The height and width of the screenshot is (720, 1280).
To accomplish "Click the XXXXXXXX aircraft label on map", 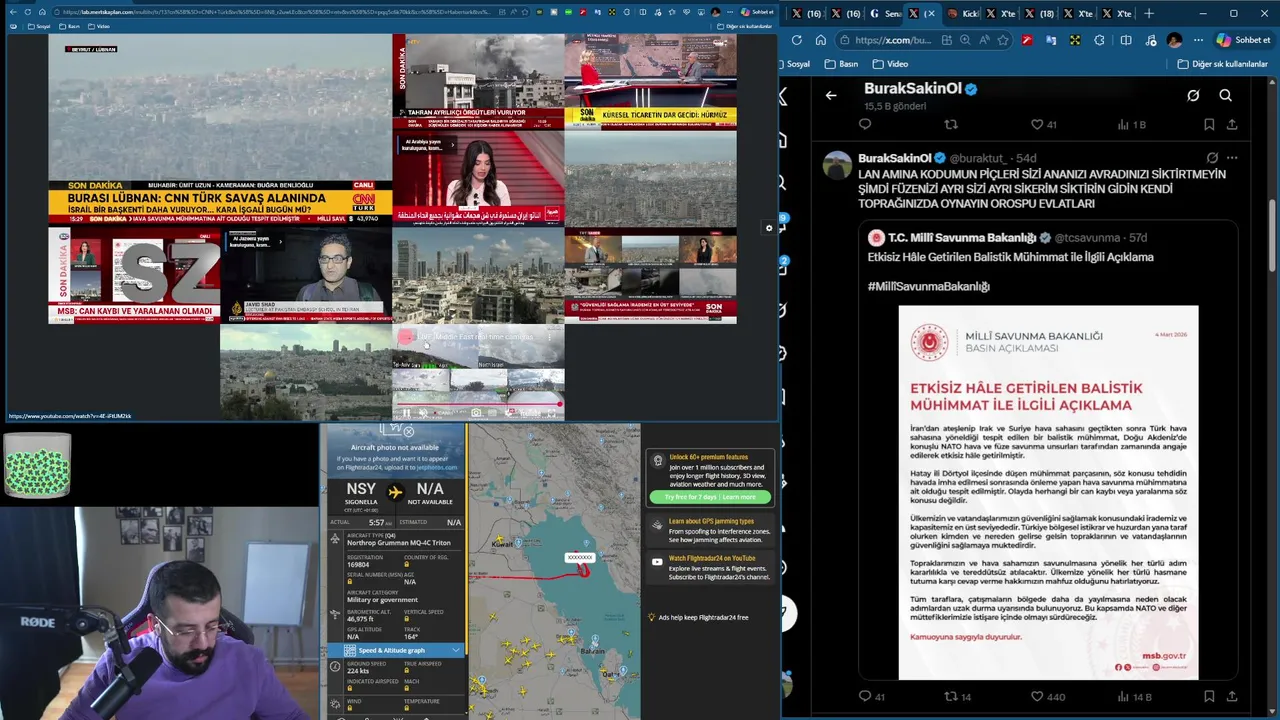I will coord(580,557).
